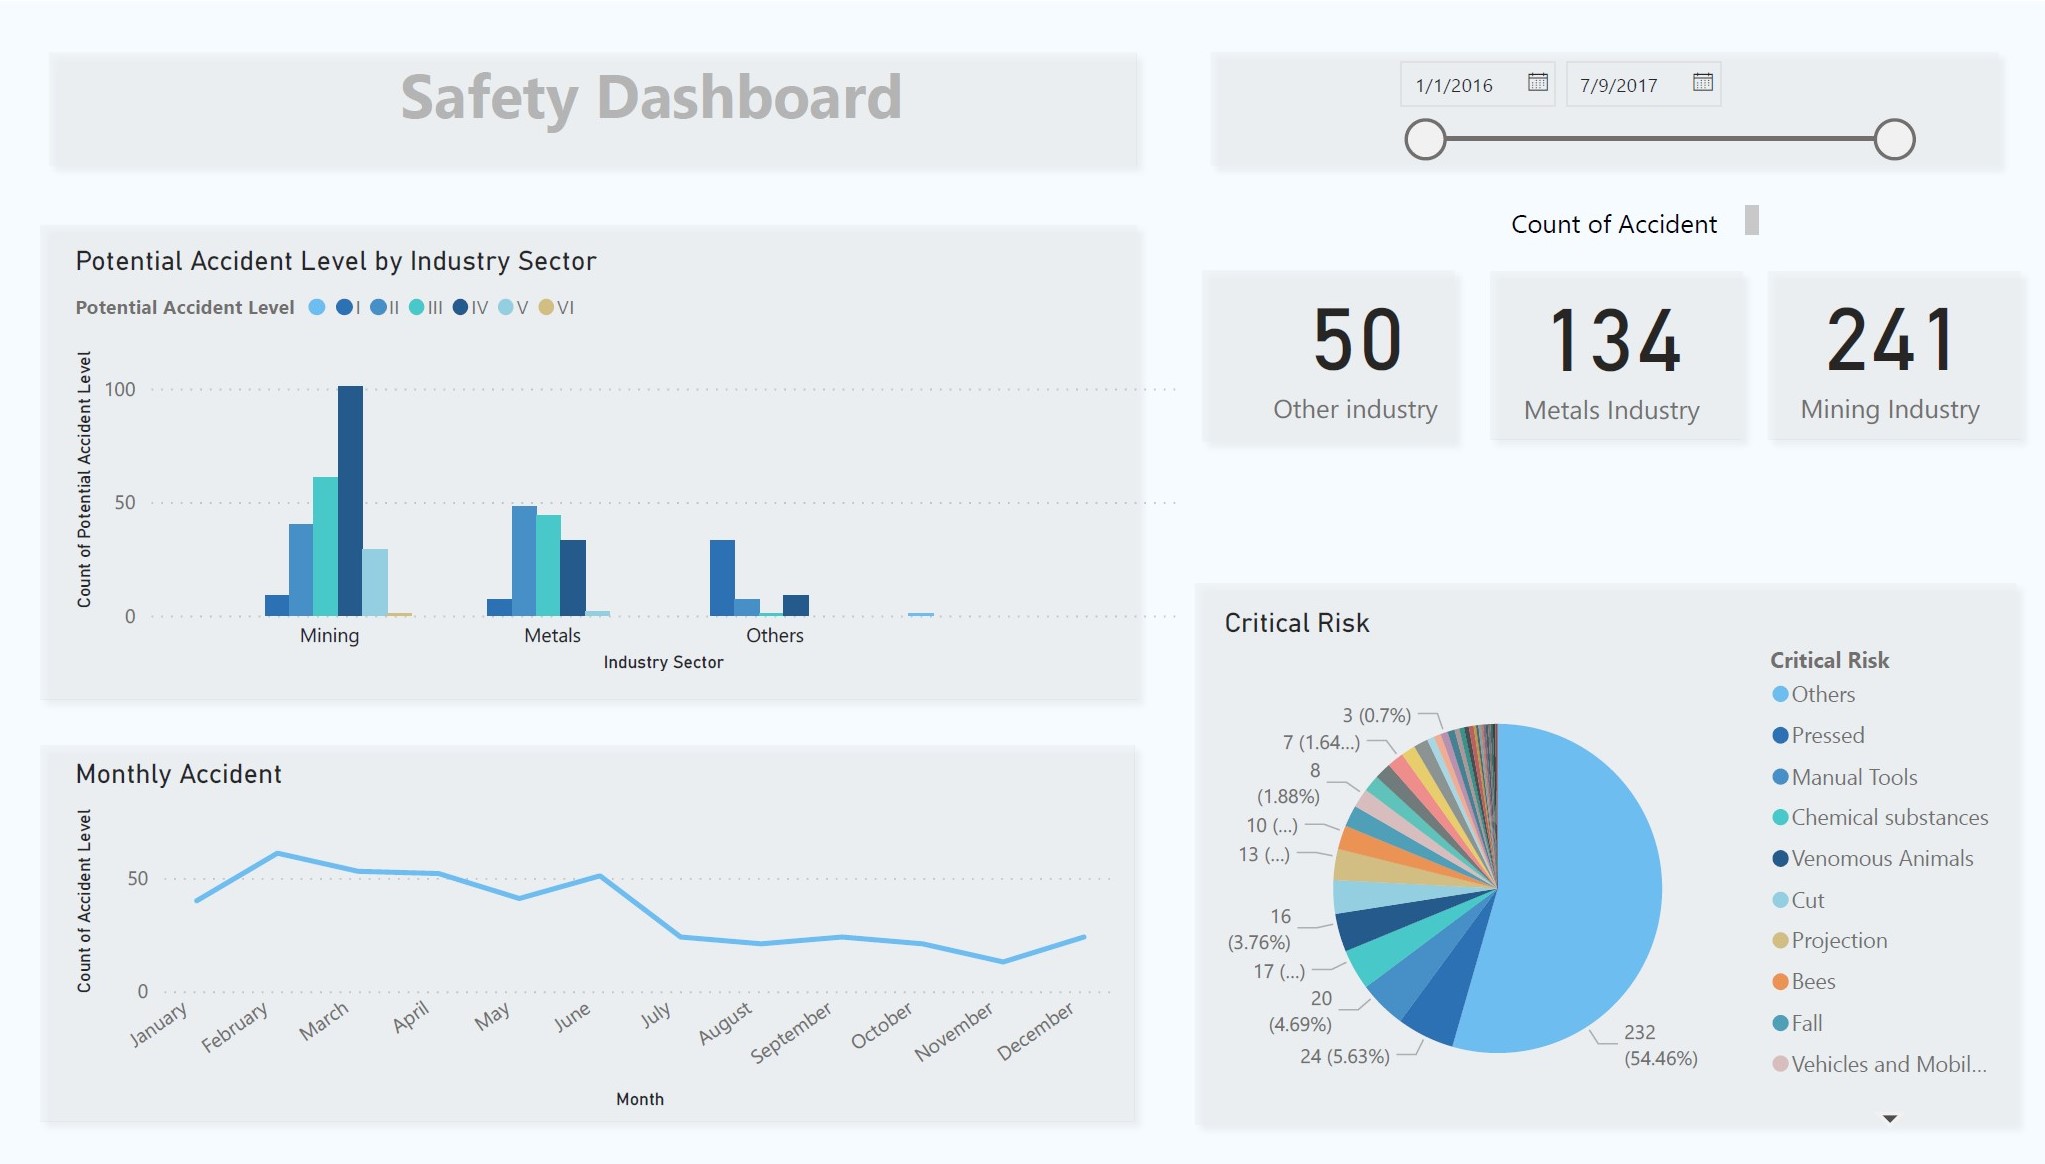
Task: Select the Chemical substances legend dot
Action: coord(1783,817)
